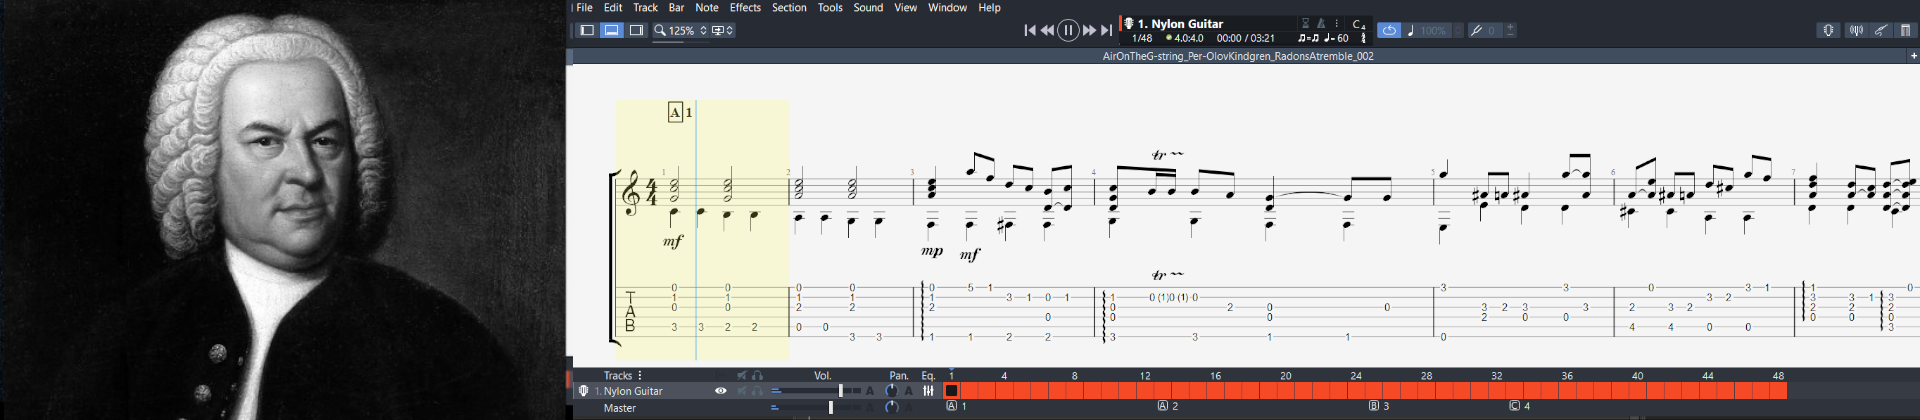Select the first bar block in timeline
This screenshot has height=420, width=1920.
pyautogui.click(x=952, y=391)
